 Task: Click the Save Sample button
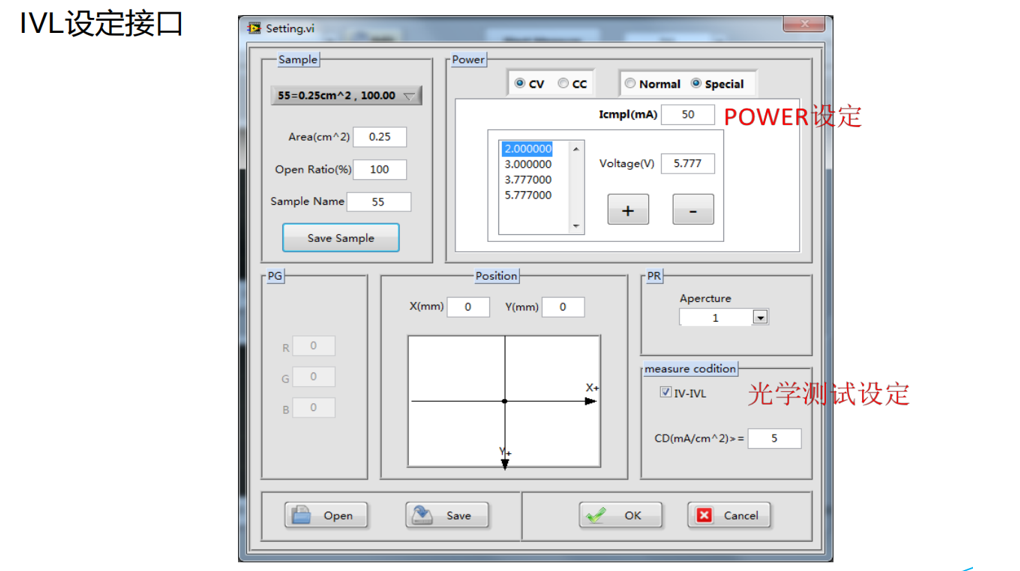341,238
